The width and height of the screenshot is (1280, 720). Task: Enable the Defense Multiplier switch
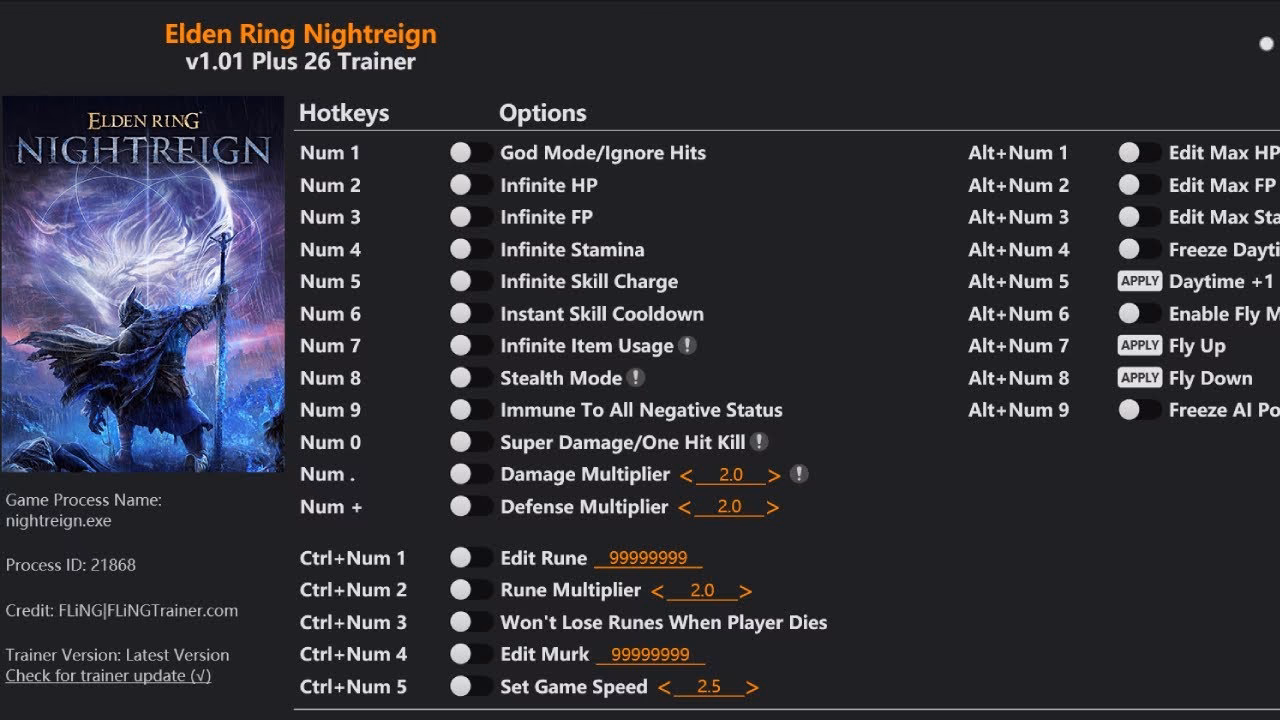[470, 506]
